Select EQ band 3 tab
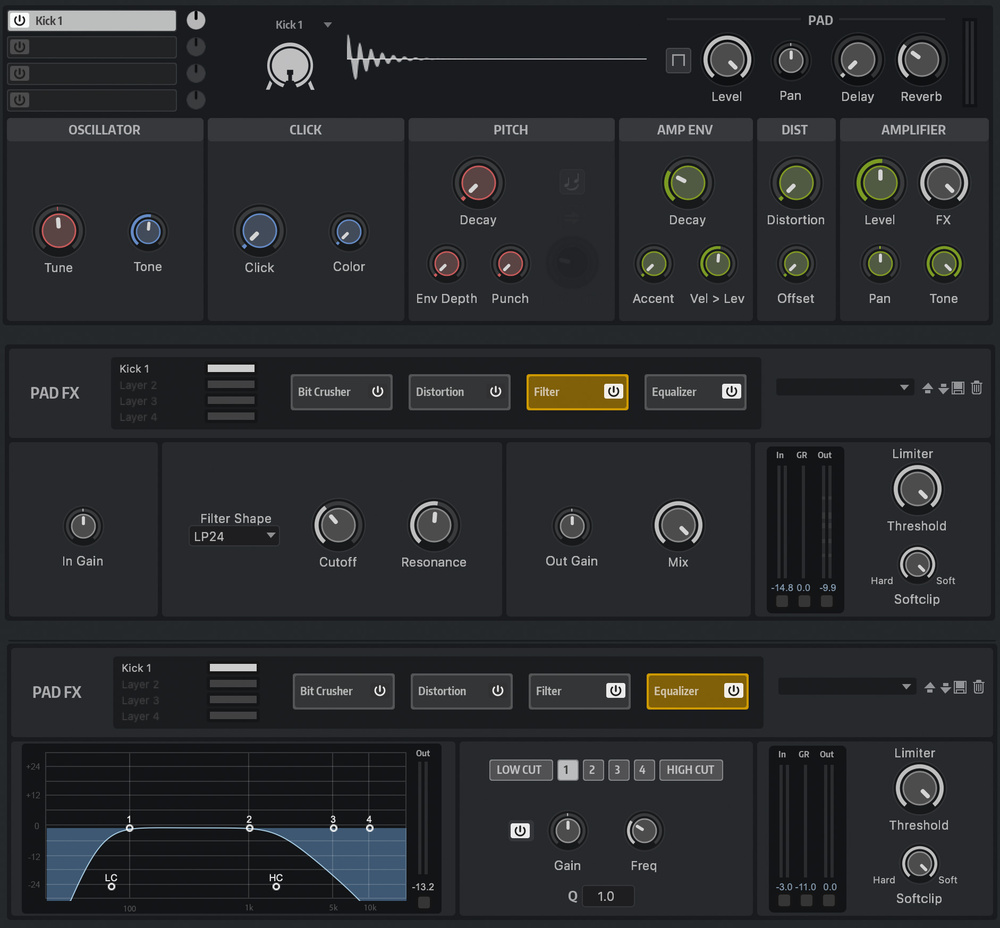The image size is (1000, 928). [617, 770]
